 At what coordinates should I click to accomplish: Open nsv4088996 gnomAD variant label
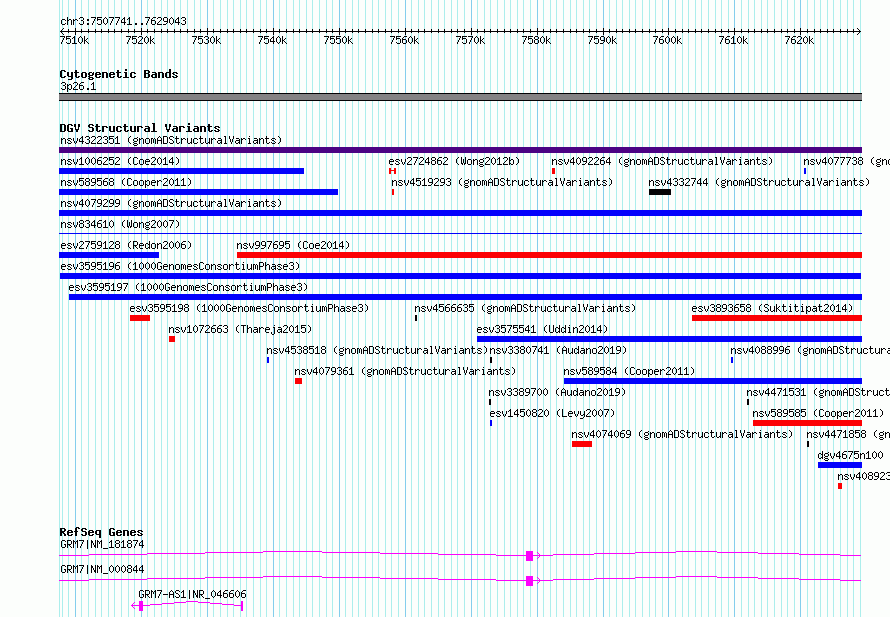coord(810,350)
